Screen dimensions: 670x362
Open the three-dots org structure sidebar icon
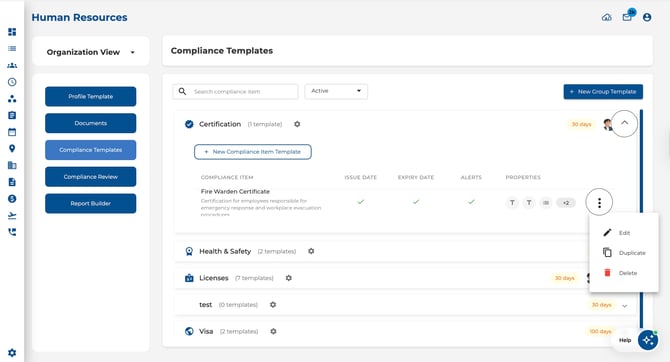[12, 99]
